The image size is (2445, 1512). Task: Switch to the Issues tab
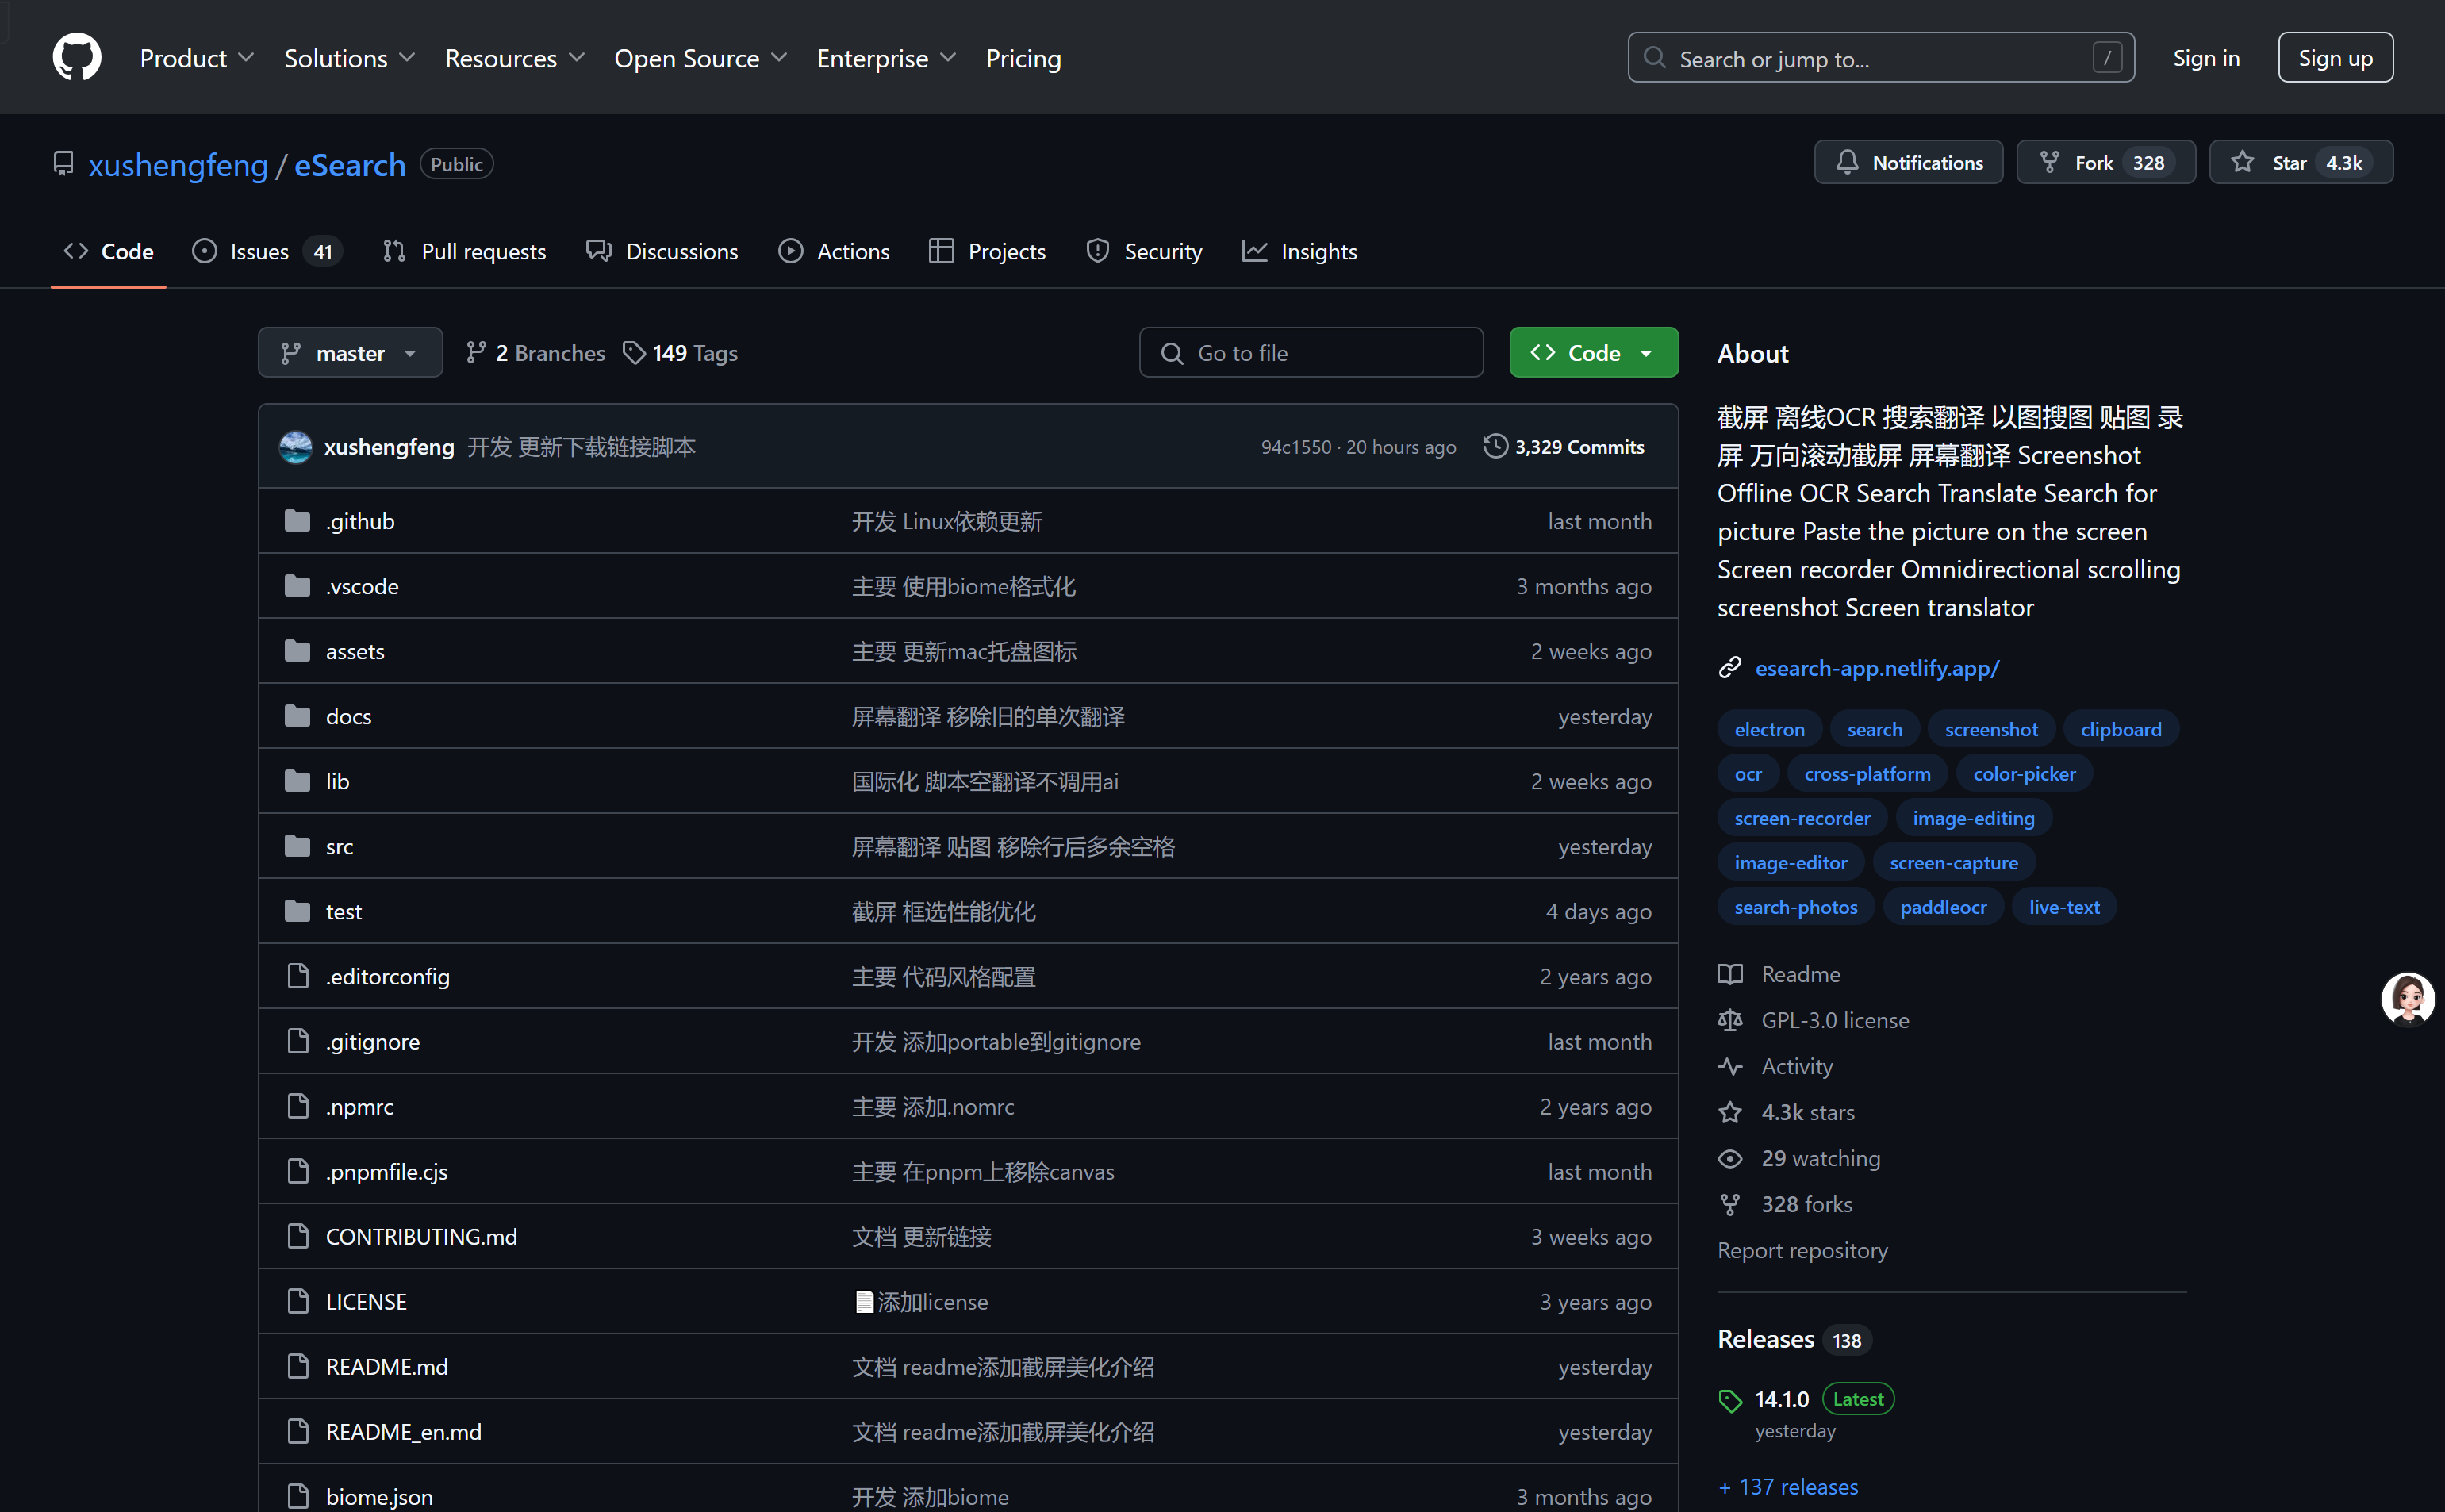click(x=258, y=251)
